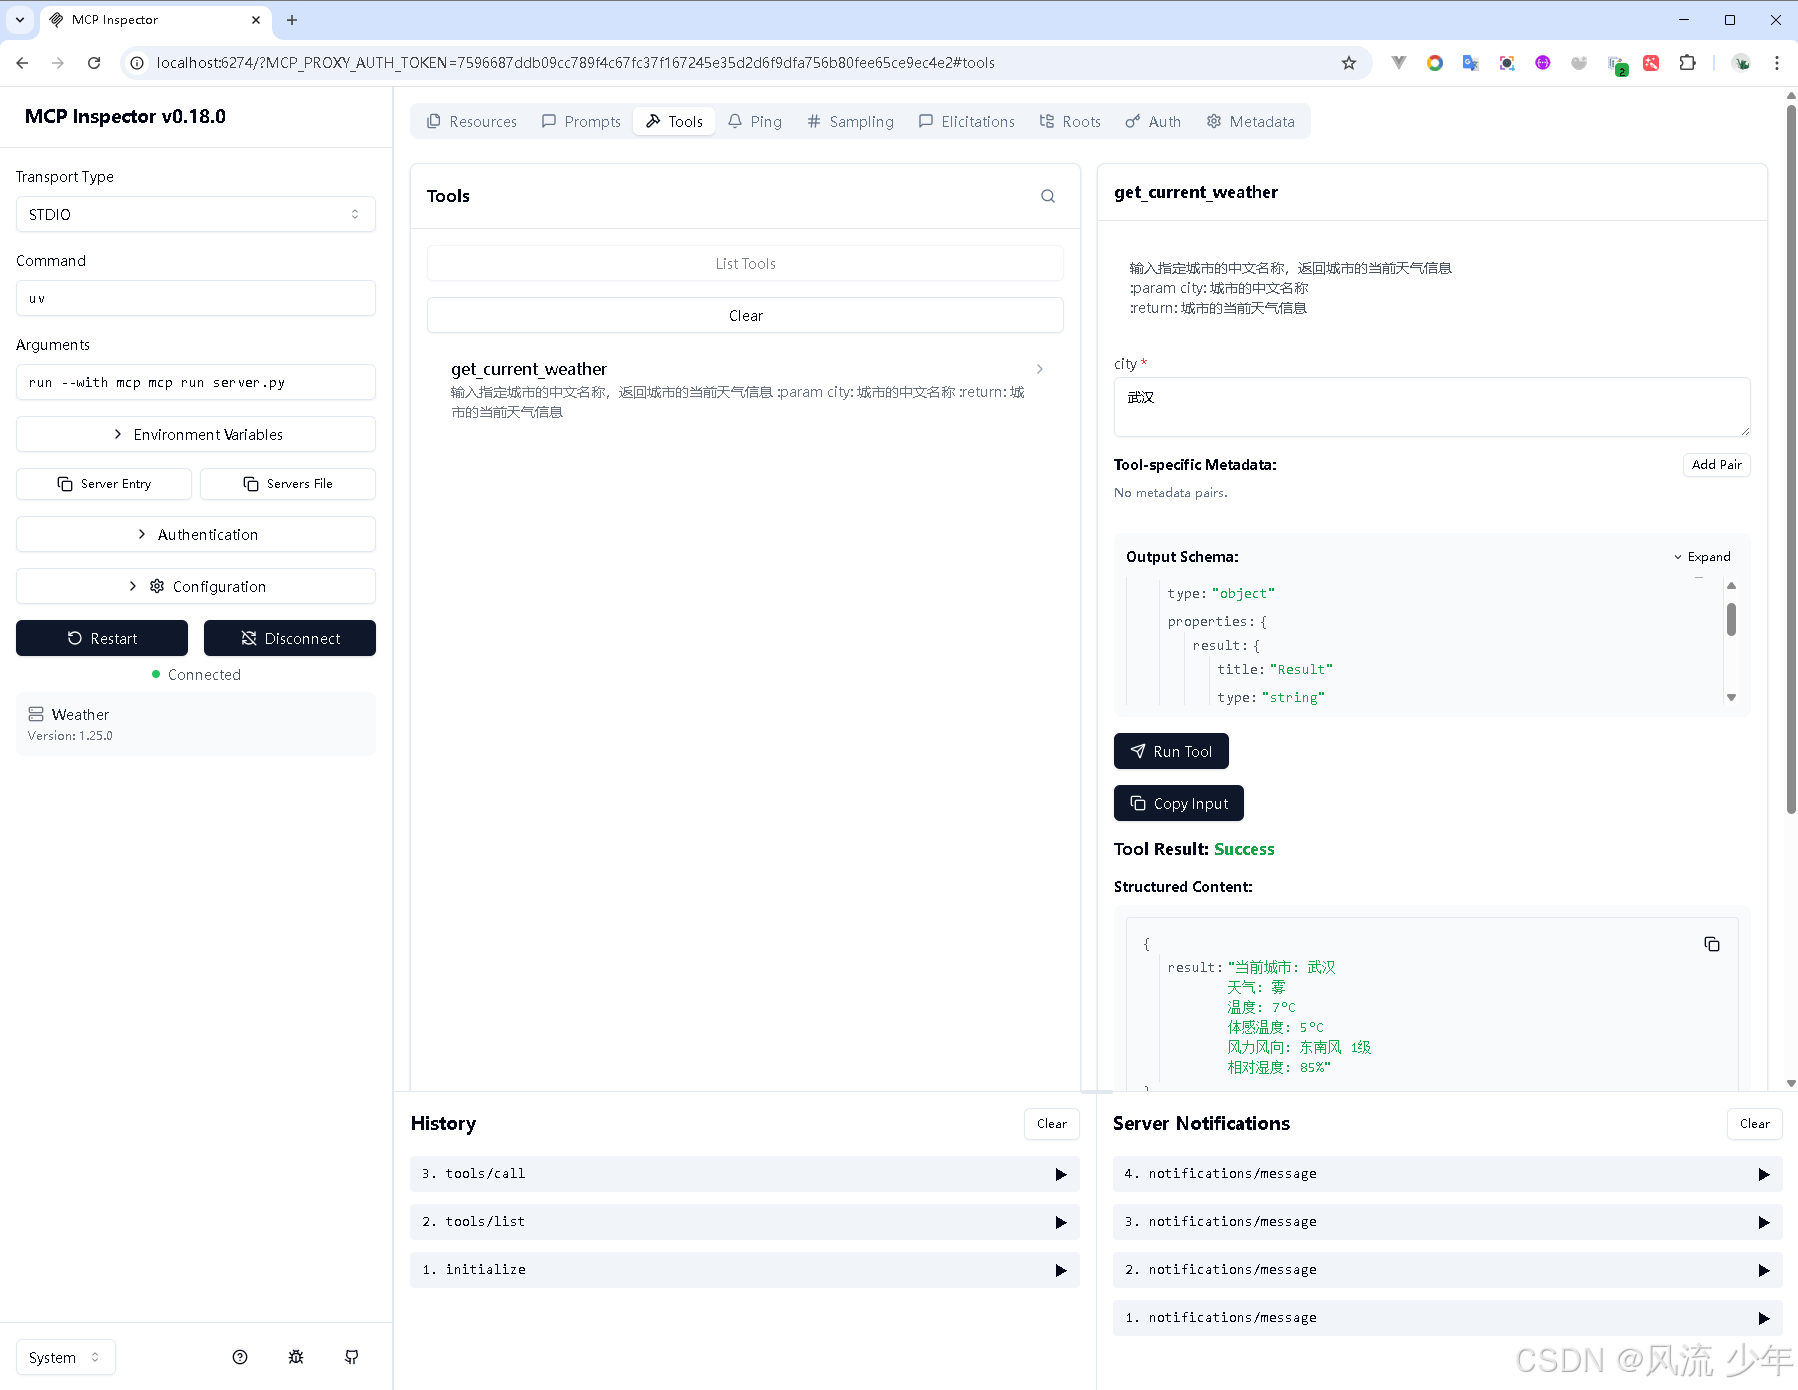Disconnect from the MCP server

pos(290,639)
